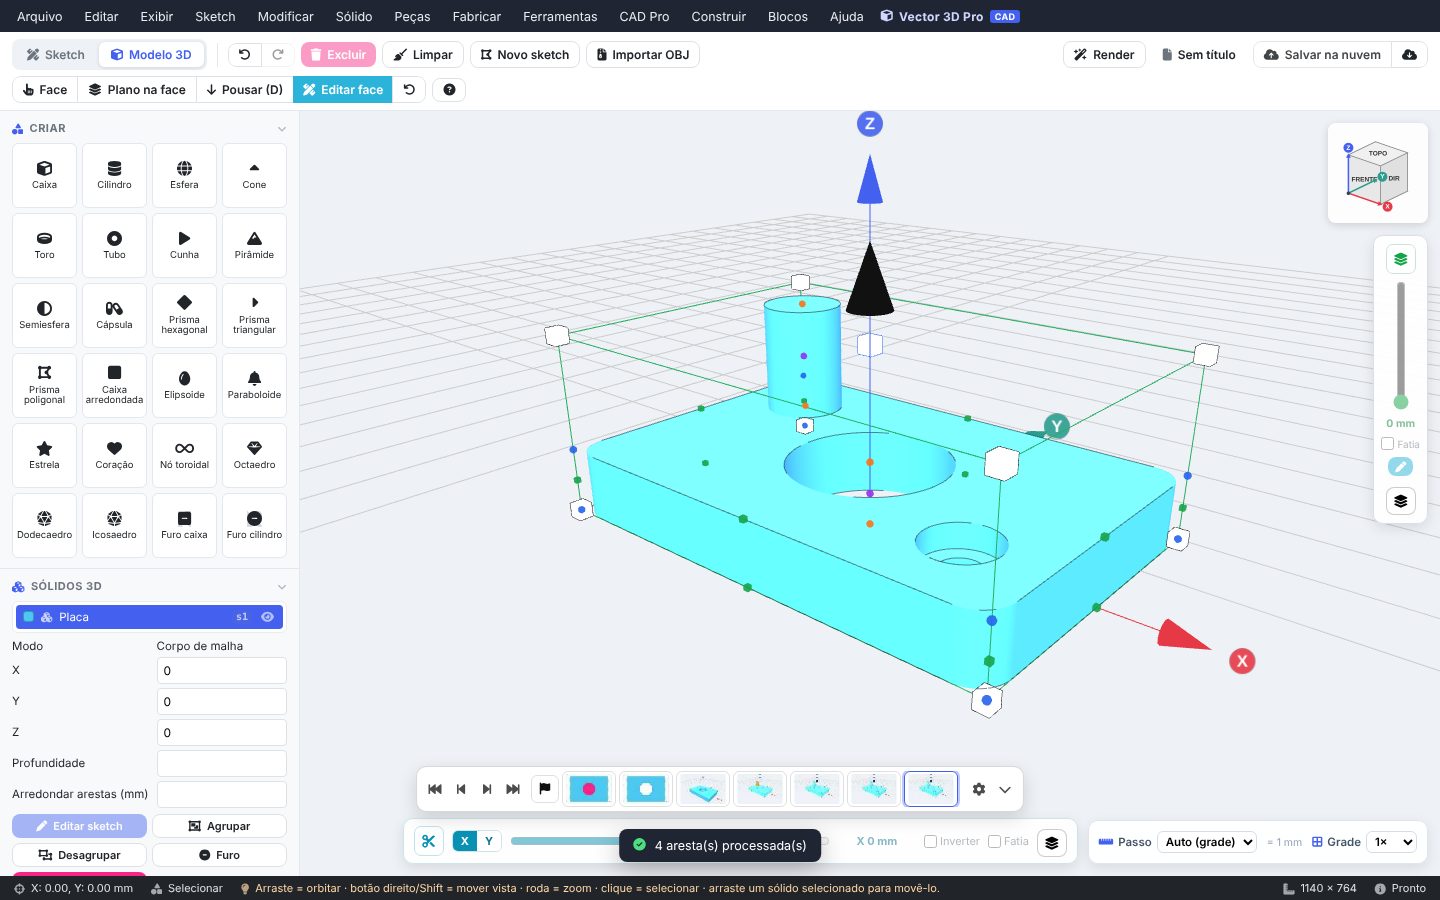1440x900 pixels.
Task: Add a Cilindro solid
Action: click(114, 175)
